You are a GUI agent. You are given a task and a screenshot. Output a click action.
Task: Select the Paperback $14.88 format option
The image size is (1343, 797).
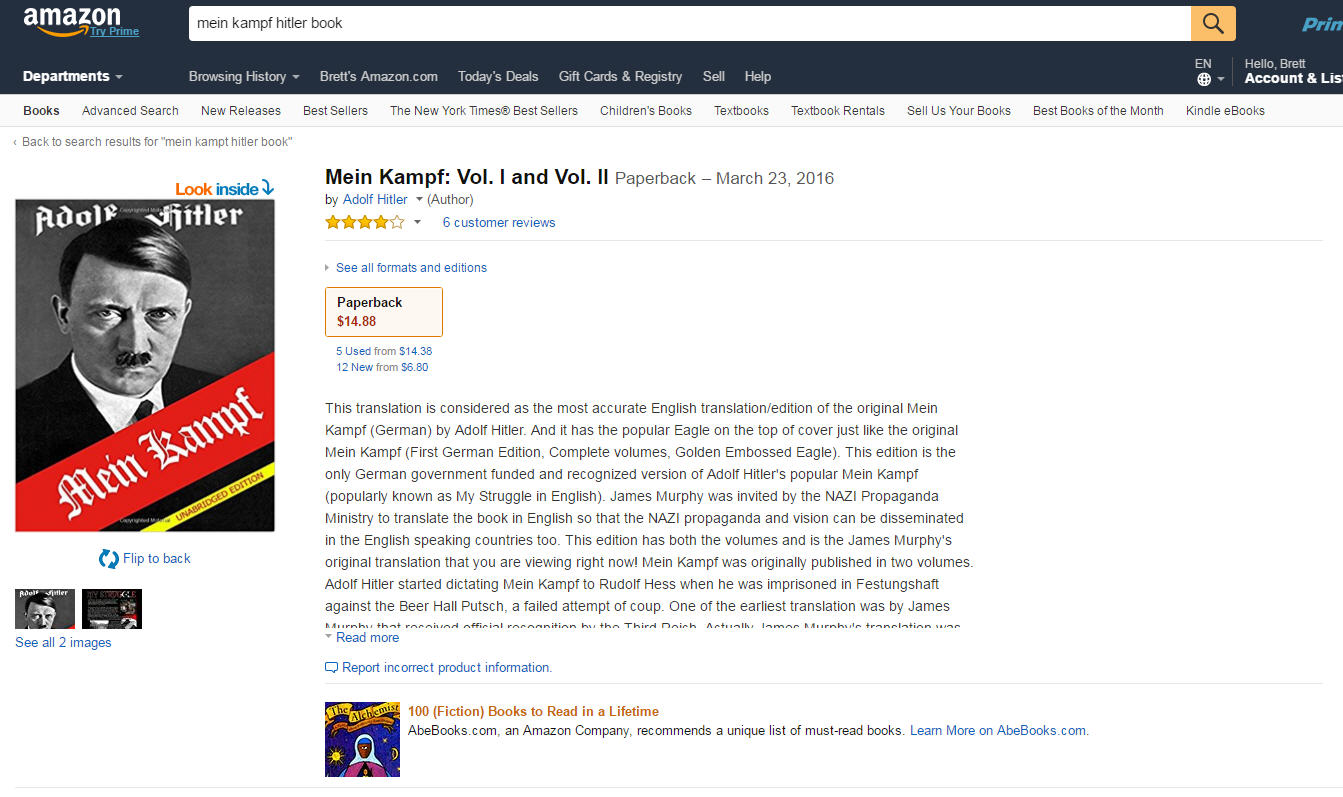pyautogui.click(x=384, y=311)
